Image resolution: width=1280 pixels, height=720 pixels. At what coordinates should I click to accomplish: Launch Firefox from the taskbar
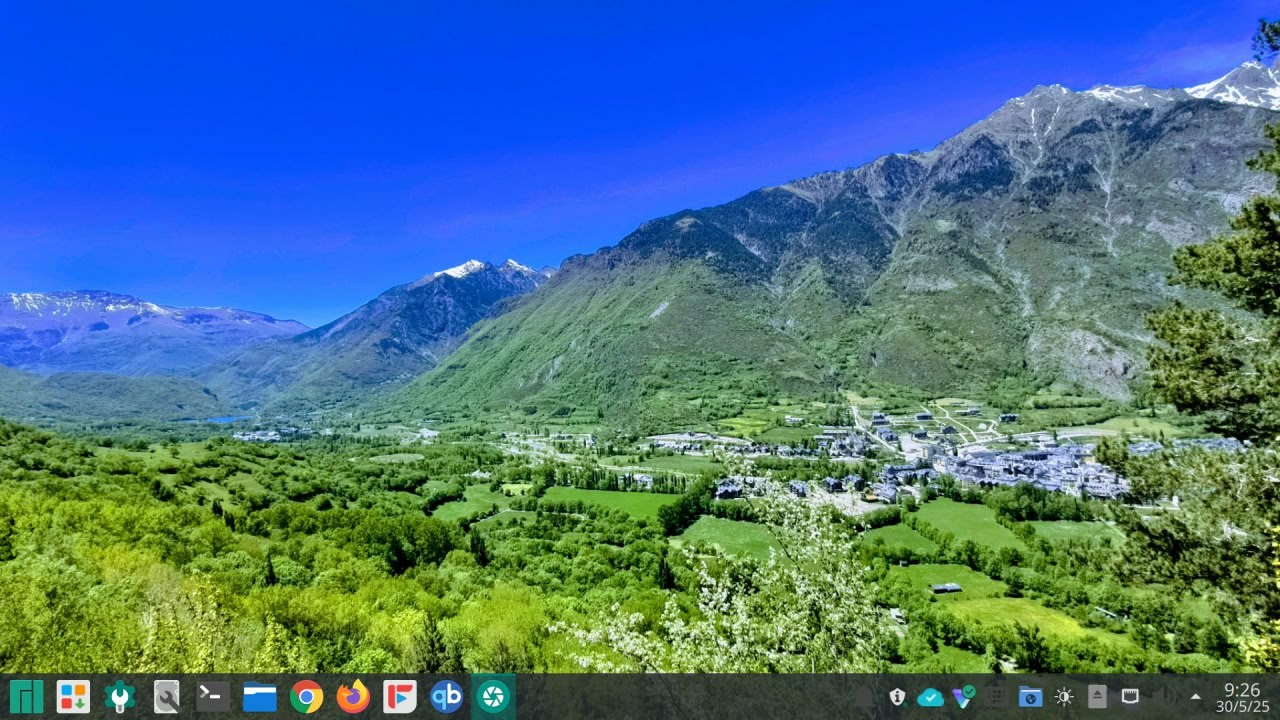click(353, 696)
